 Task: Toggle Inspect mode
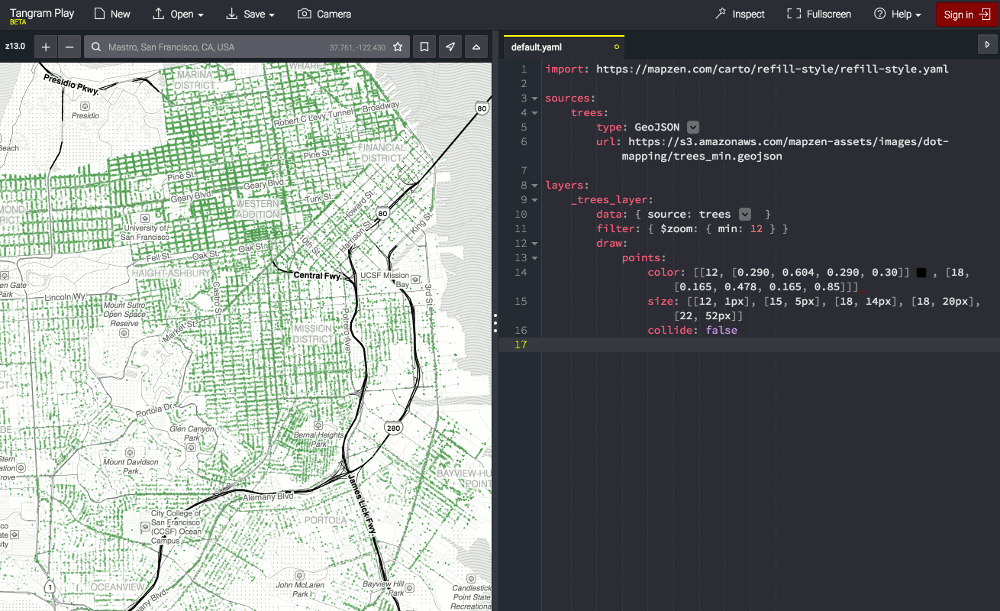(x=740, y=14)
